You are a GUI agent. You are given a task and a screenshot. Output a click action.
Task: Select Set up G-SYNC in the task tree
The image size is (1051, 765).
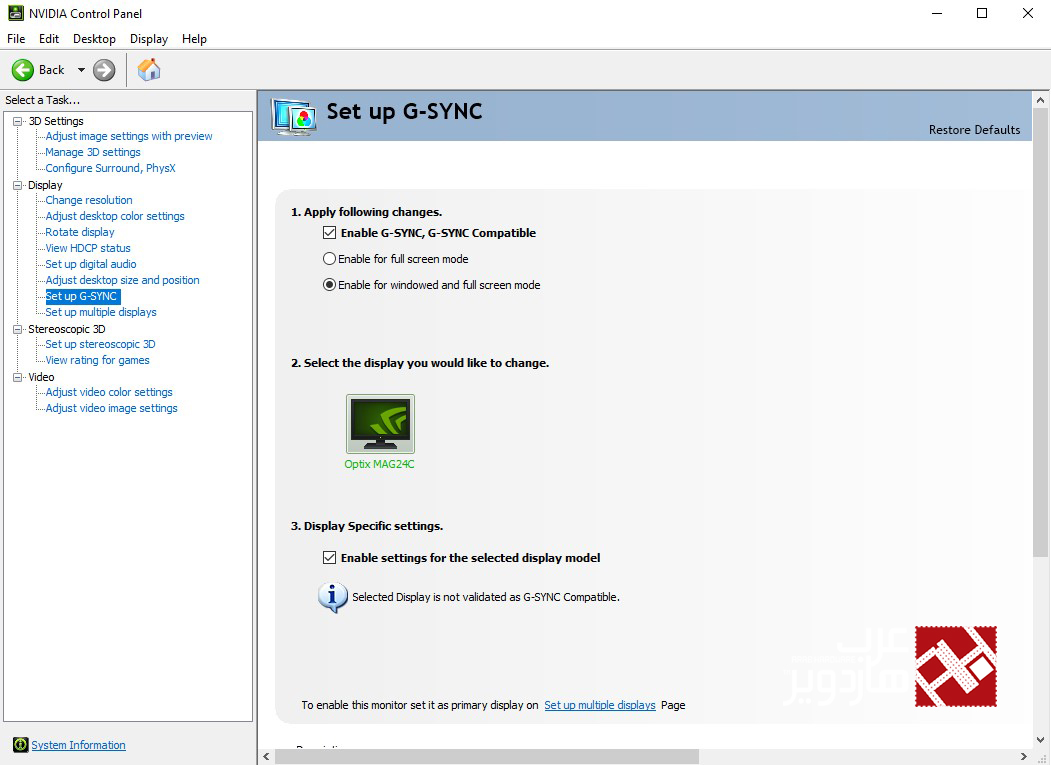point(82,296)
